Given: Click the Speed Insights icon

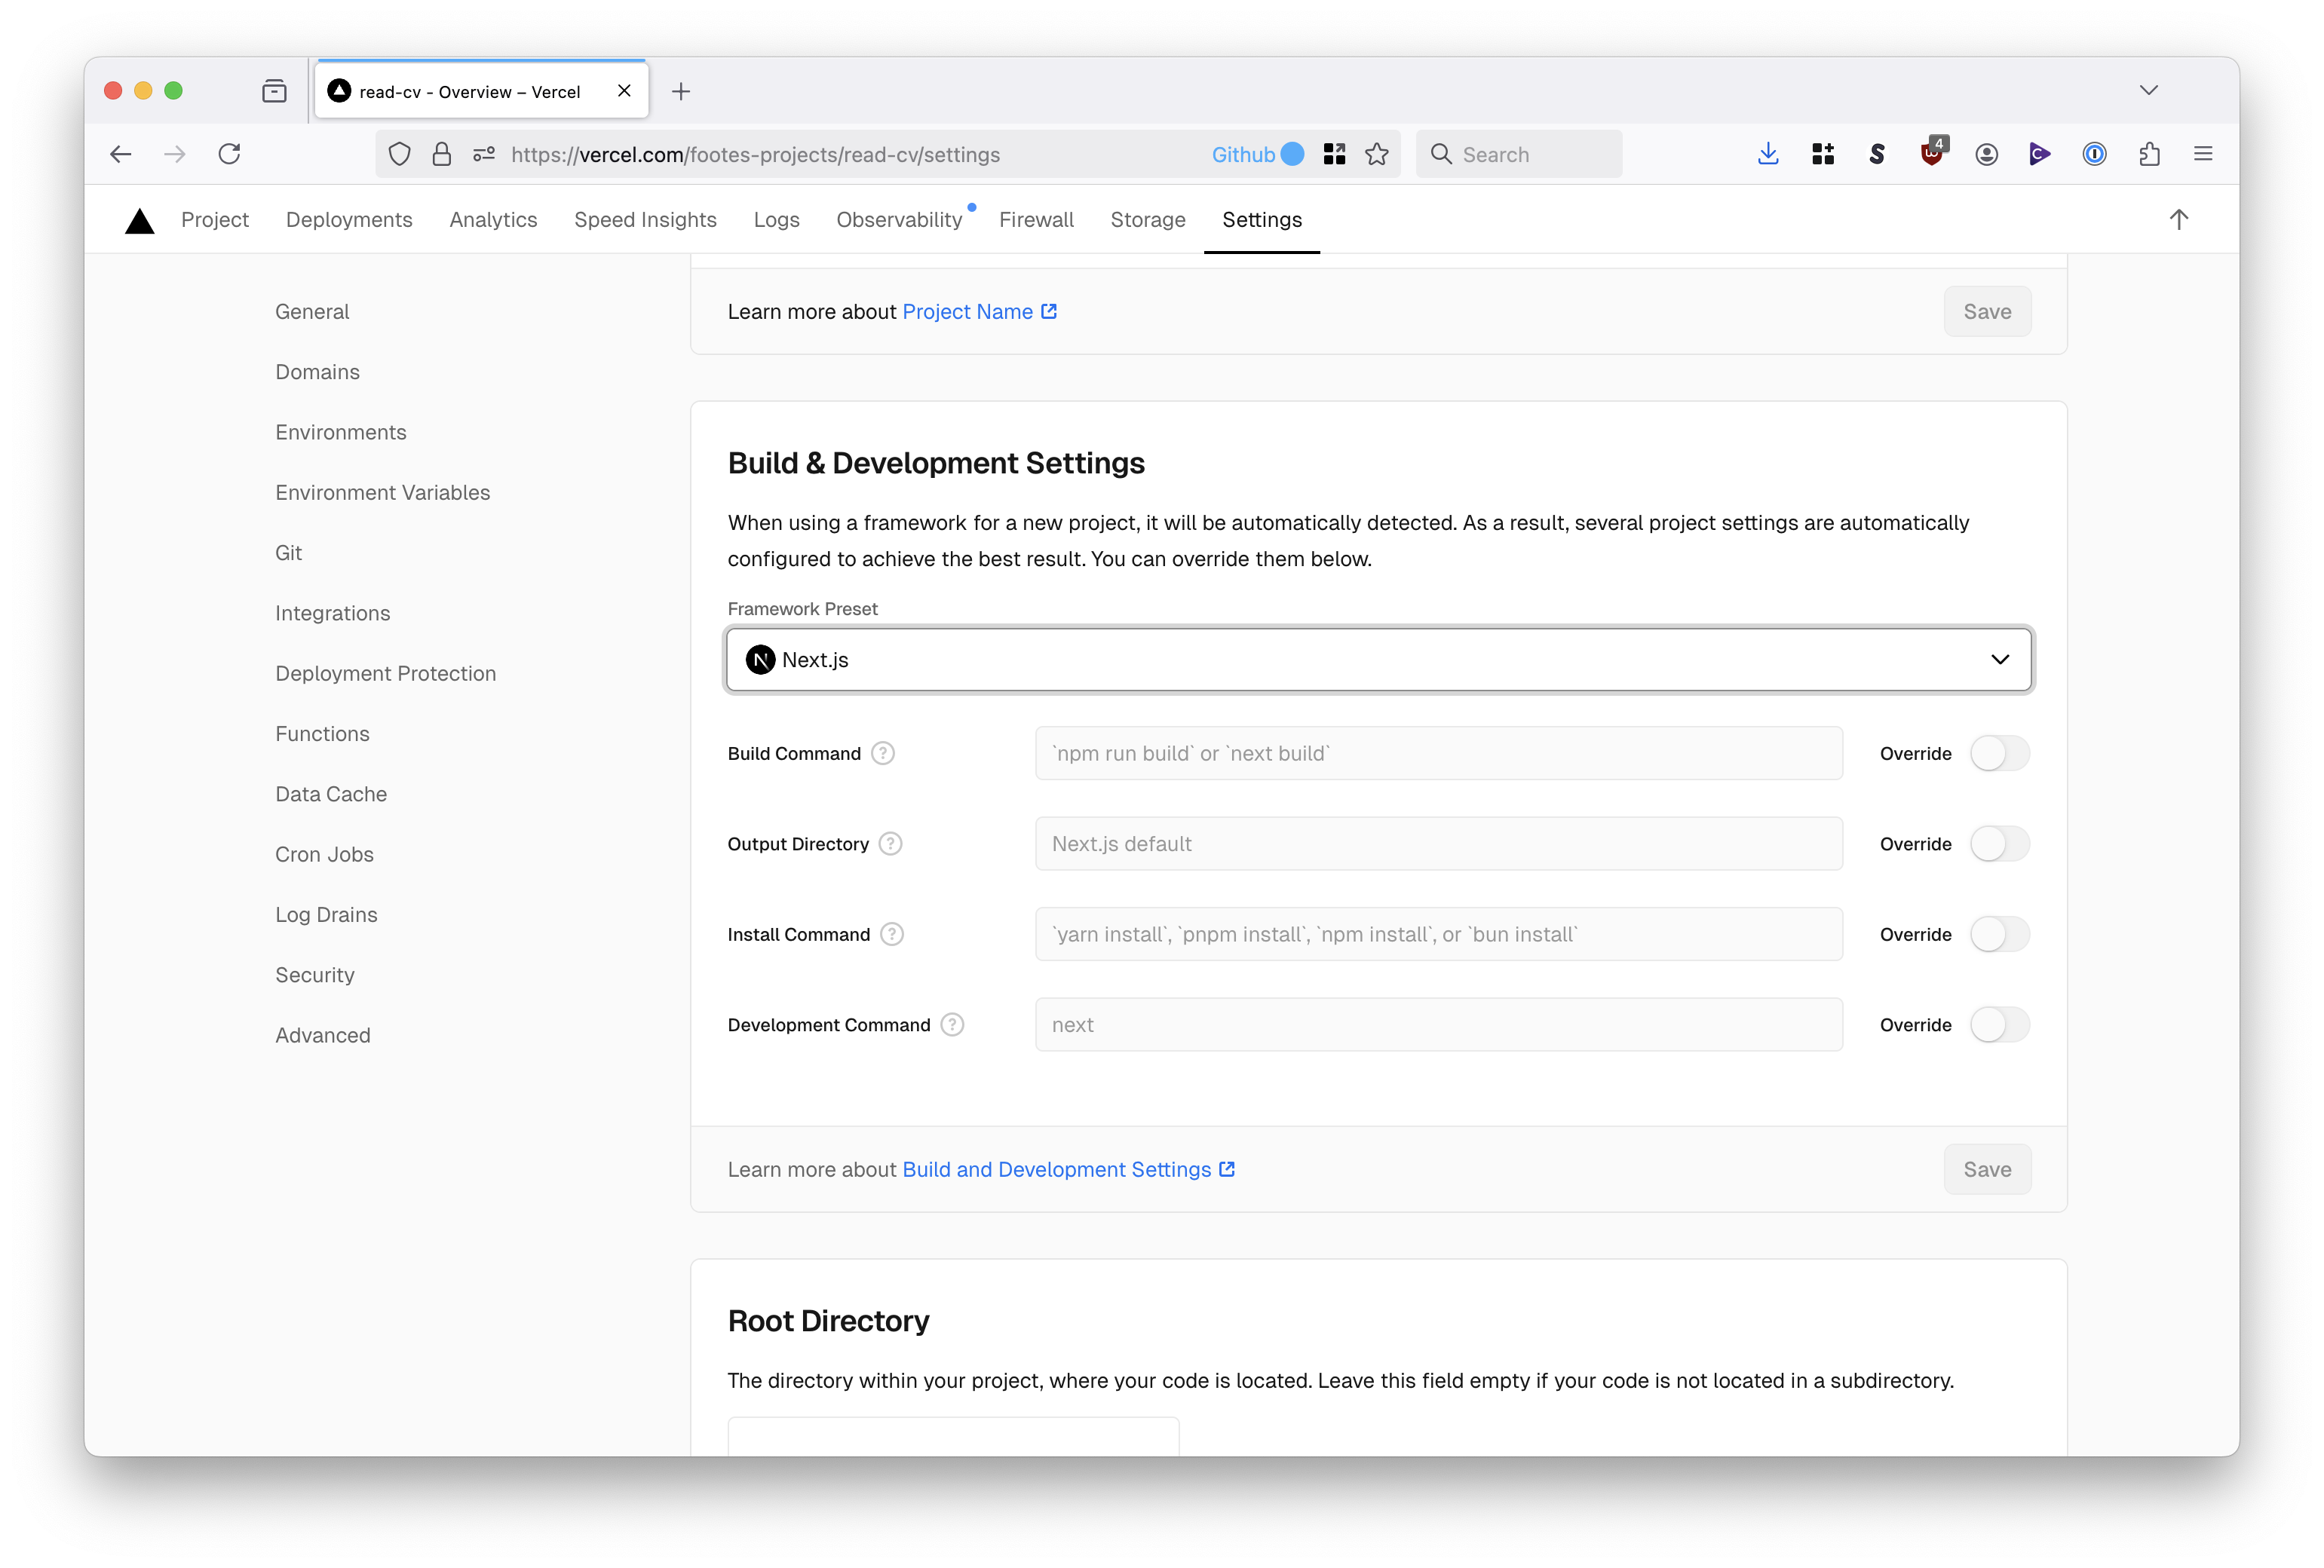Looking at the screenshot, I should pos(645,219).
